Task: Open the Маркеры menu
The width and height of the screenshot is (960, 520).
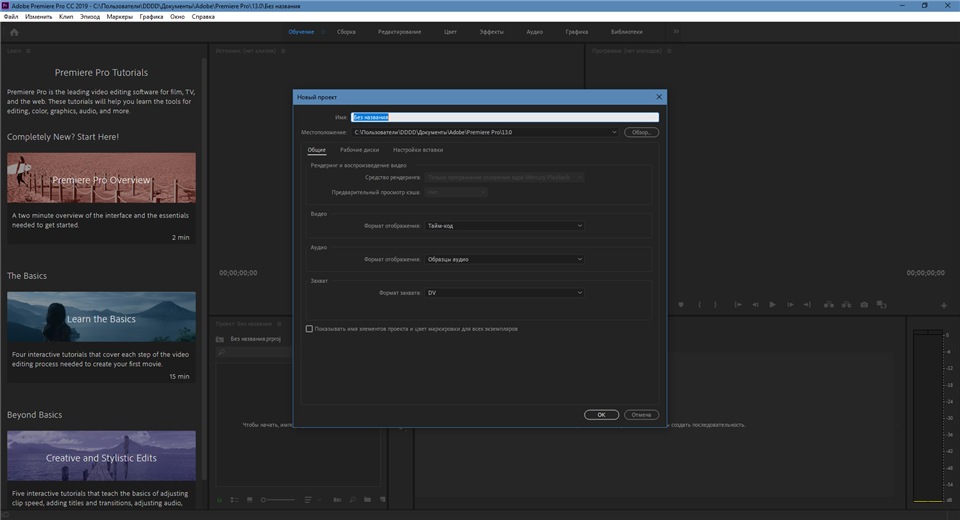Action: (x=119, y=17)
